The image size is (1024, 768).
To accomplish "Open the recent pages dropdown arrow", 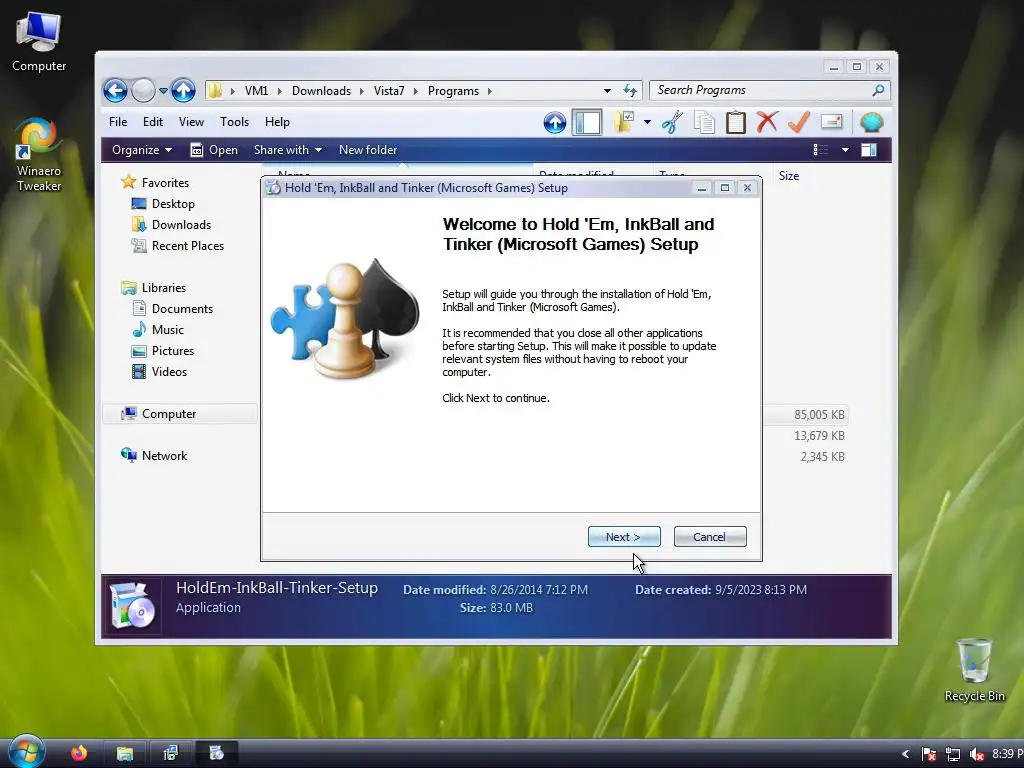I will pos(163,91).
